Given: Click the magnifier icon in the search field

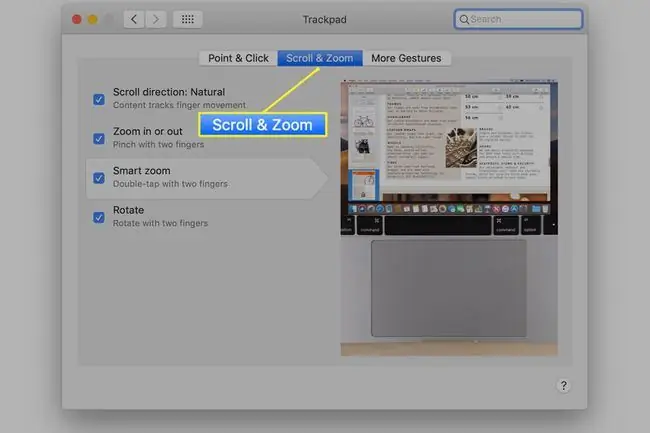Looking at the screenshot, I should click(x=464, y=19).
